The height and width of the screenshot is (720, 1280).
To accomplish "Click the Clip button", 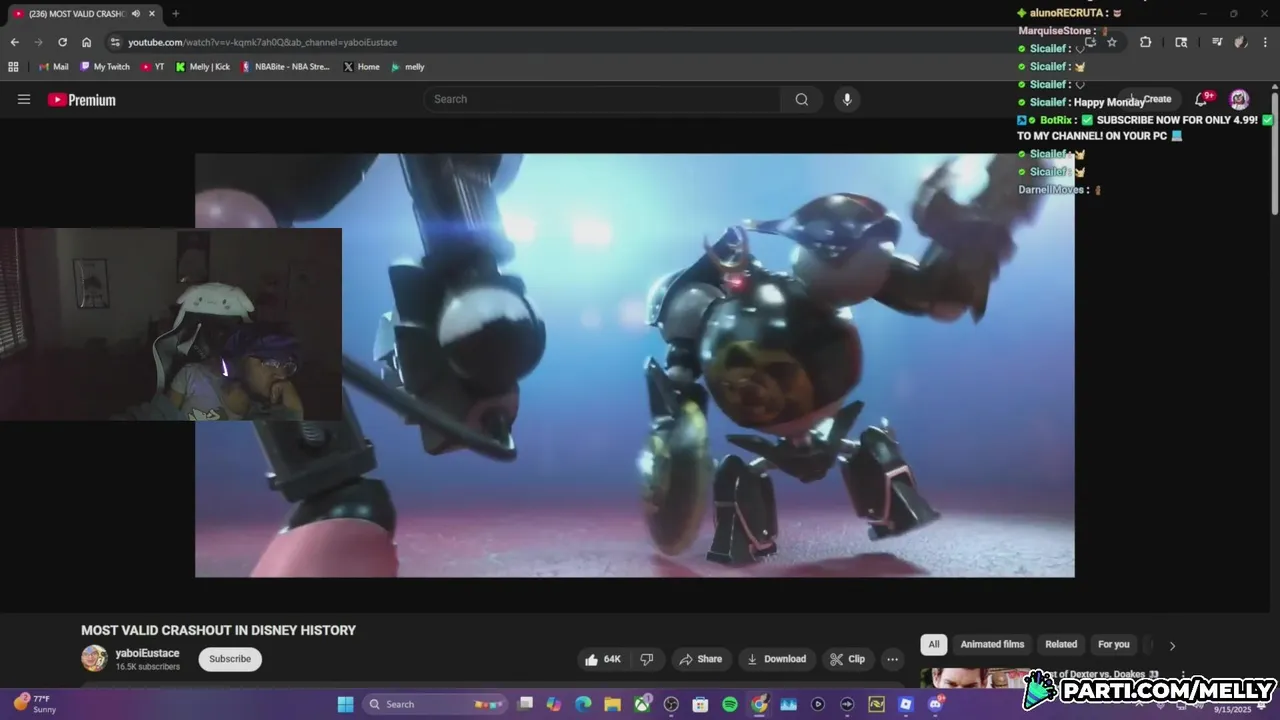I will 847,659.
